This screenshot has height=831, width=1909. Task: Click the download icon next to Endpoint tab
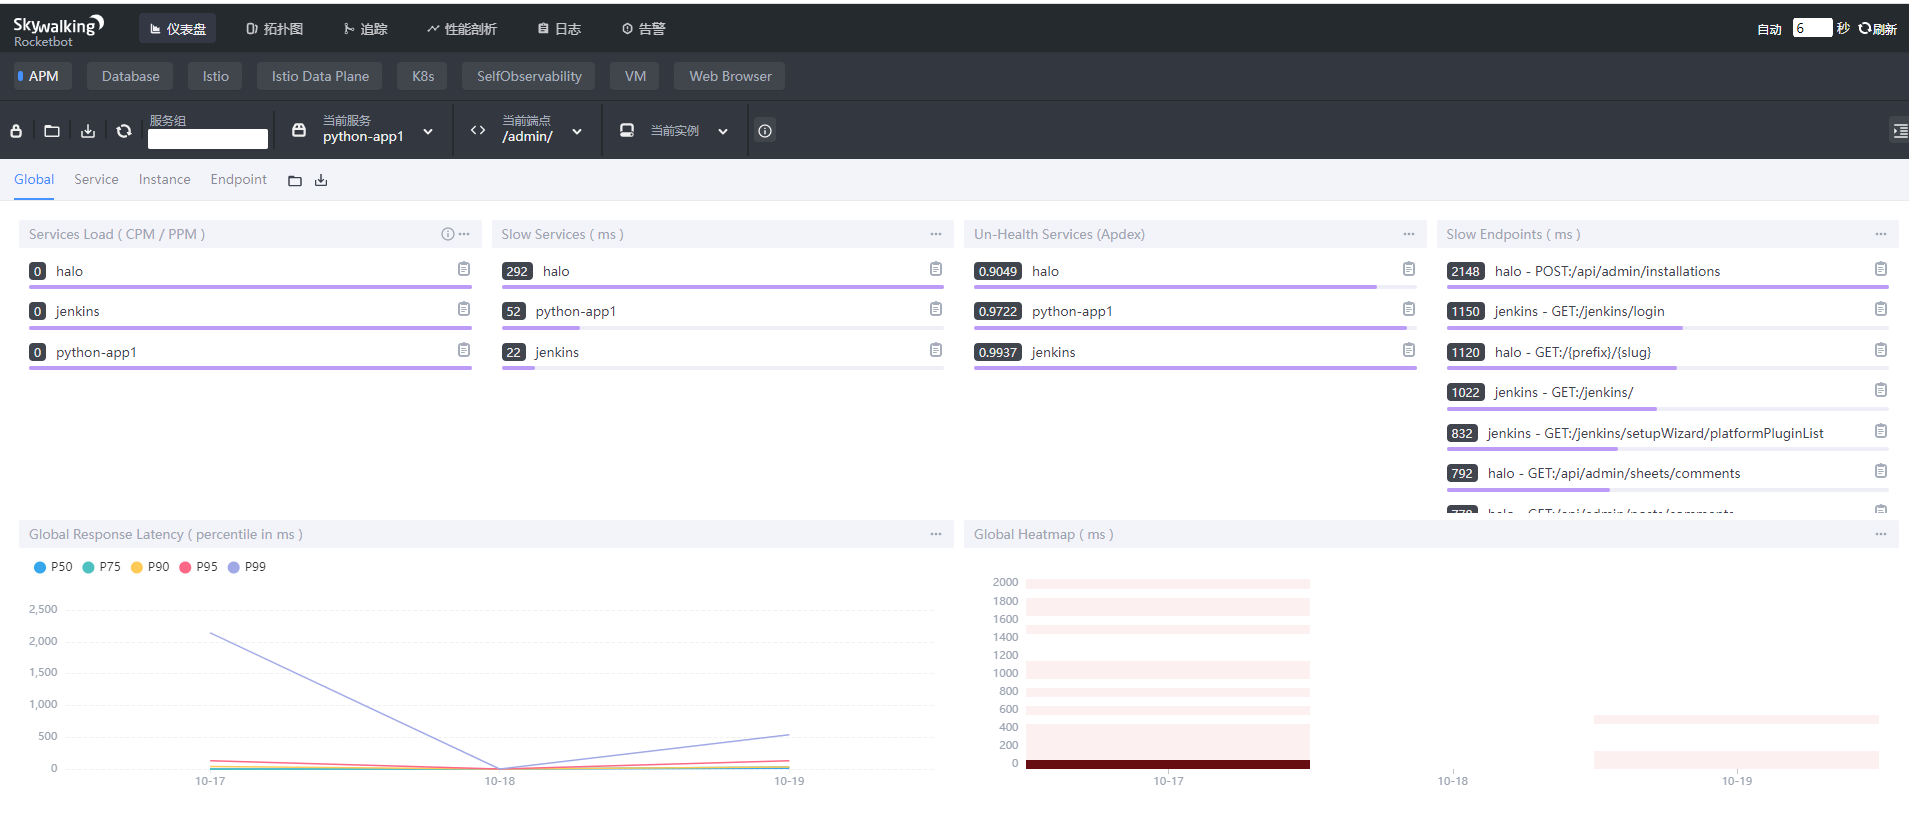(321, 181)
